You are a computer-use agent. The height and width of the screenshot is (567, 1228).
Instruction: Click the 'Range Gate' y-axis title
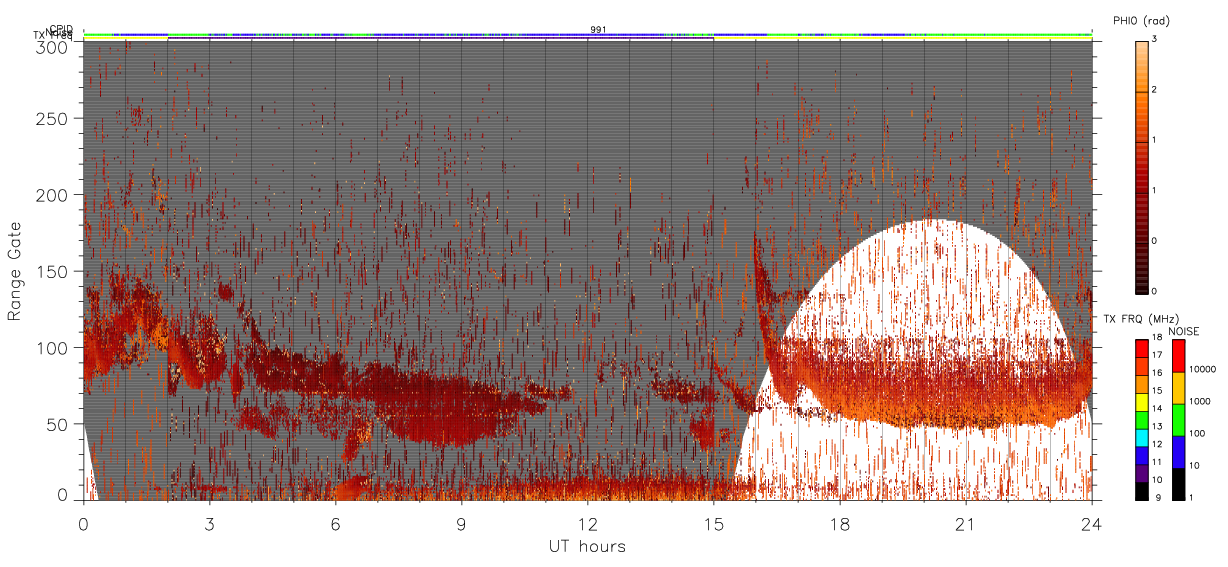pos(15,271)
